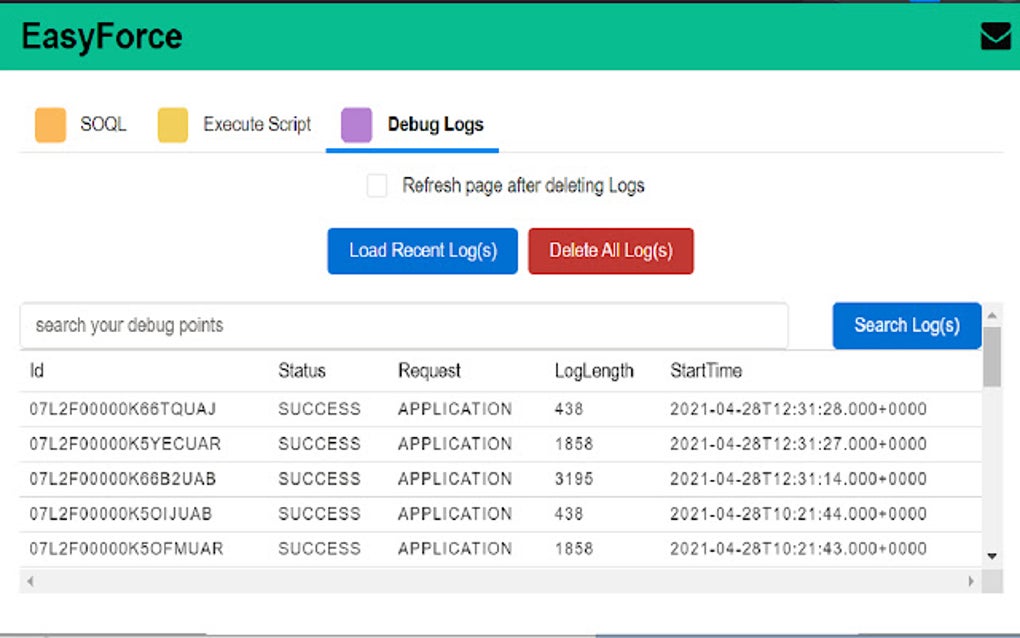Select the Debug Logs tab
This screenshot has width=1020, height=638.
tap(435, 125)
